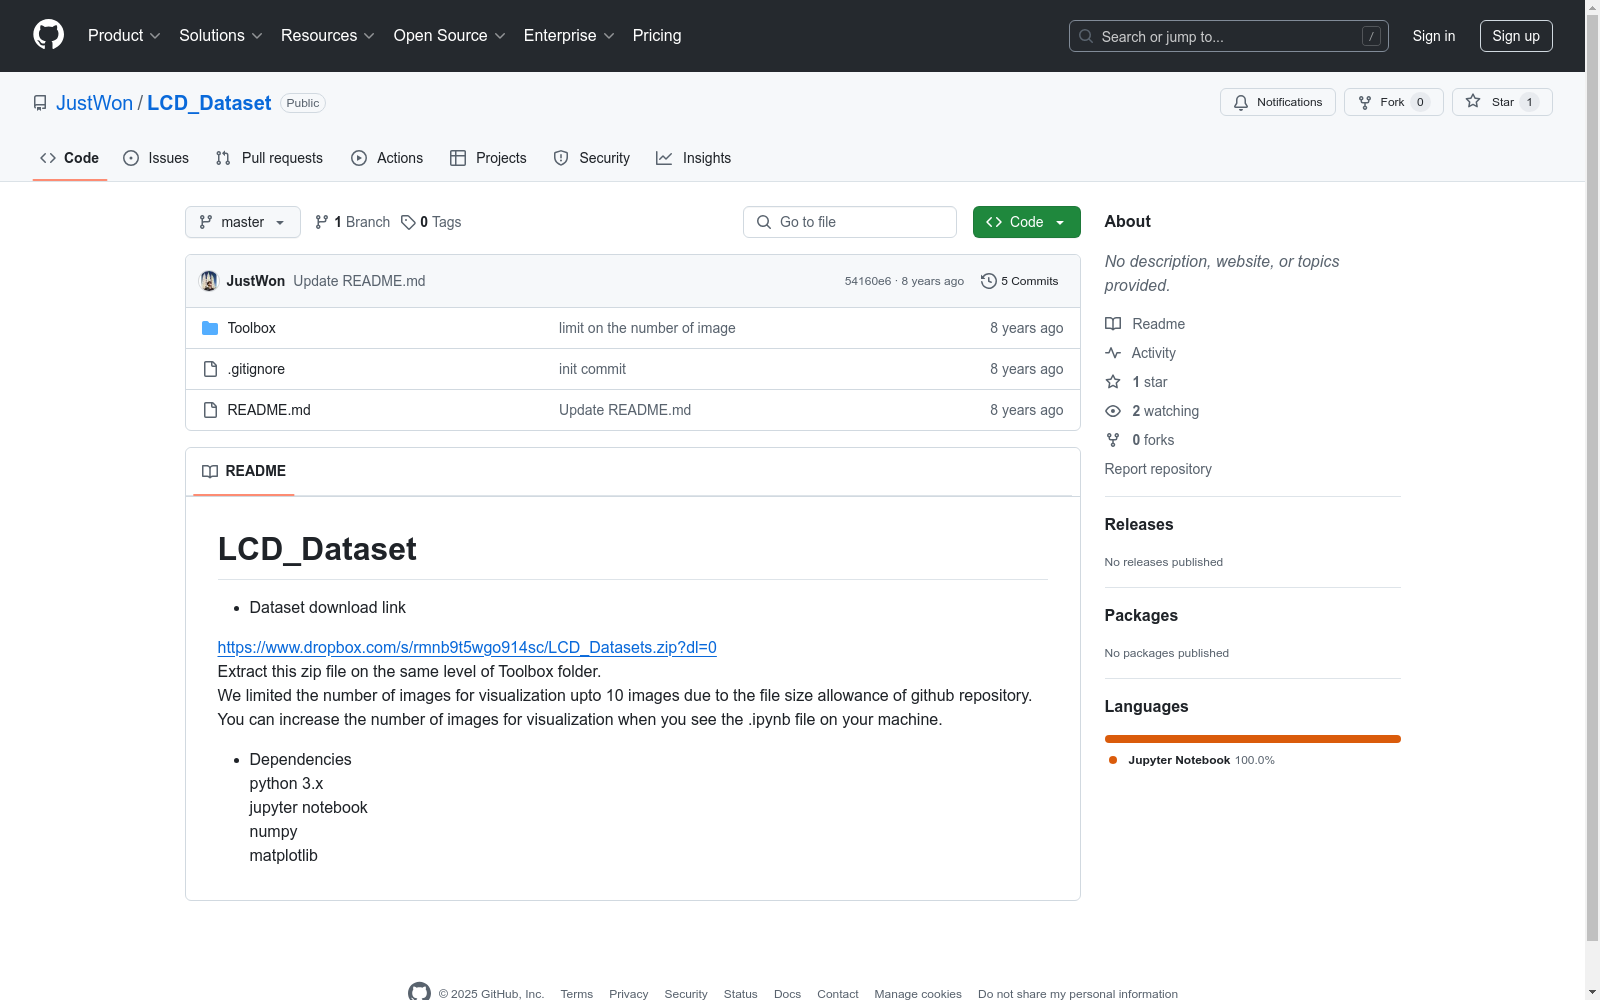Click the .gitignore file icon
Image resolution: width=1600 pixels, height=1000 pixels.
(210, 369)
